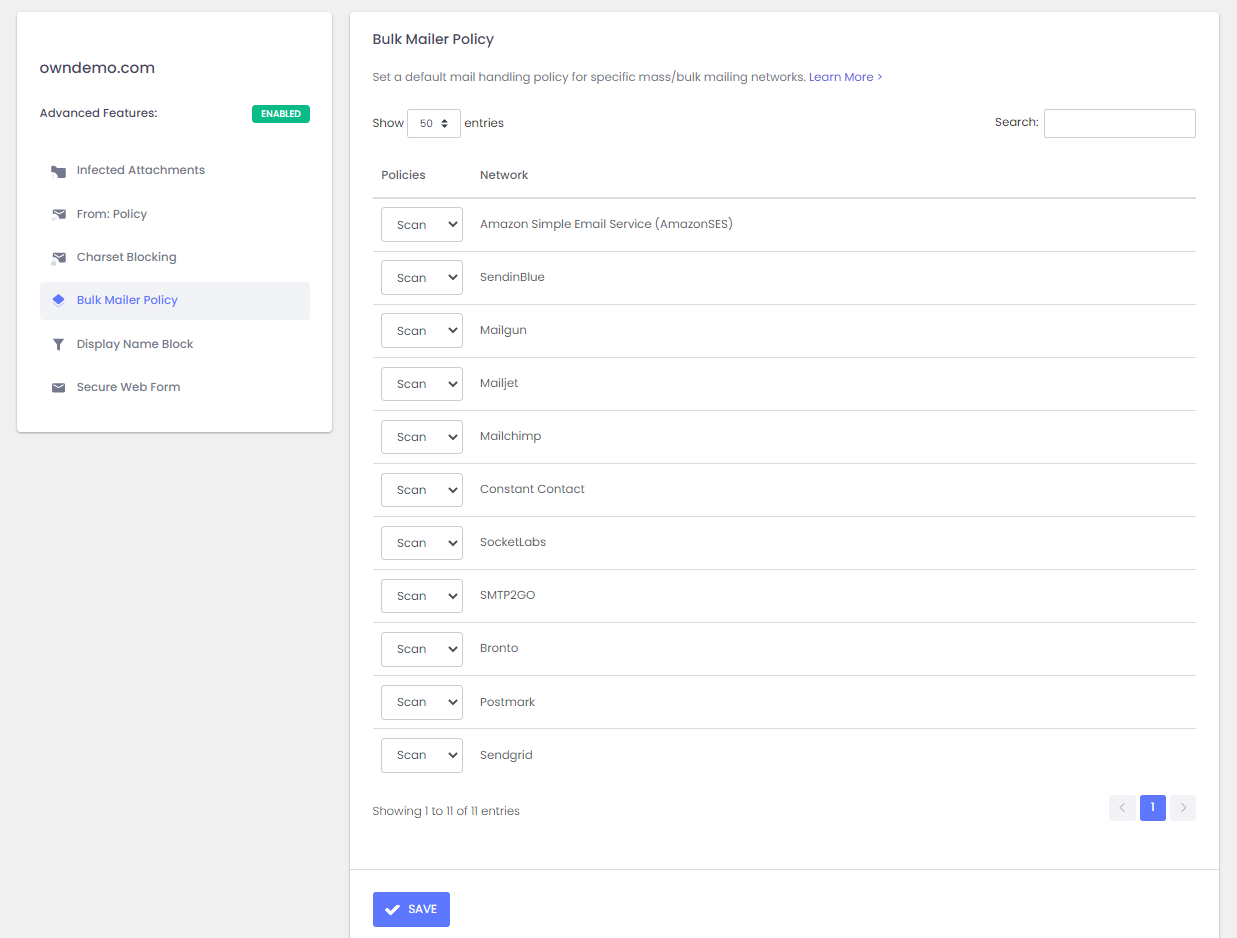Click the Bulk Mailer Policy layers icon

tap(58, 300)
